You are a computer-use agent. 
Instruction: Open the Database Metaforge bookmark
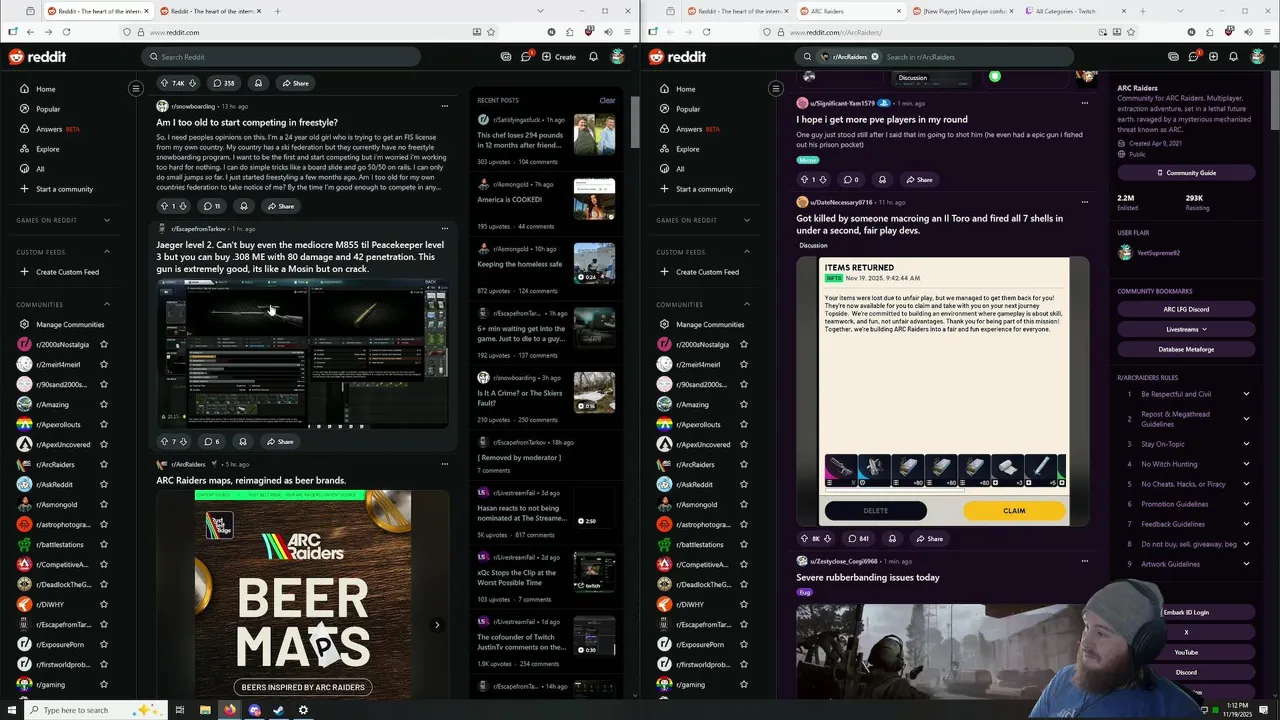tap(1185, 349)
